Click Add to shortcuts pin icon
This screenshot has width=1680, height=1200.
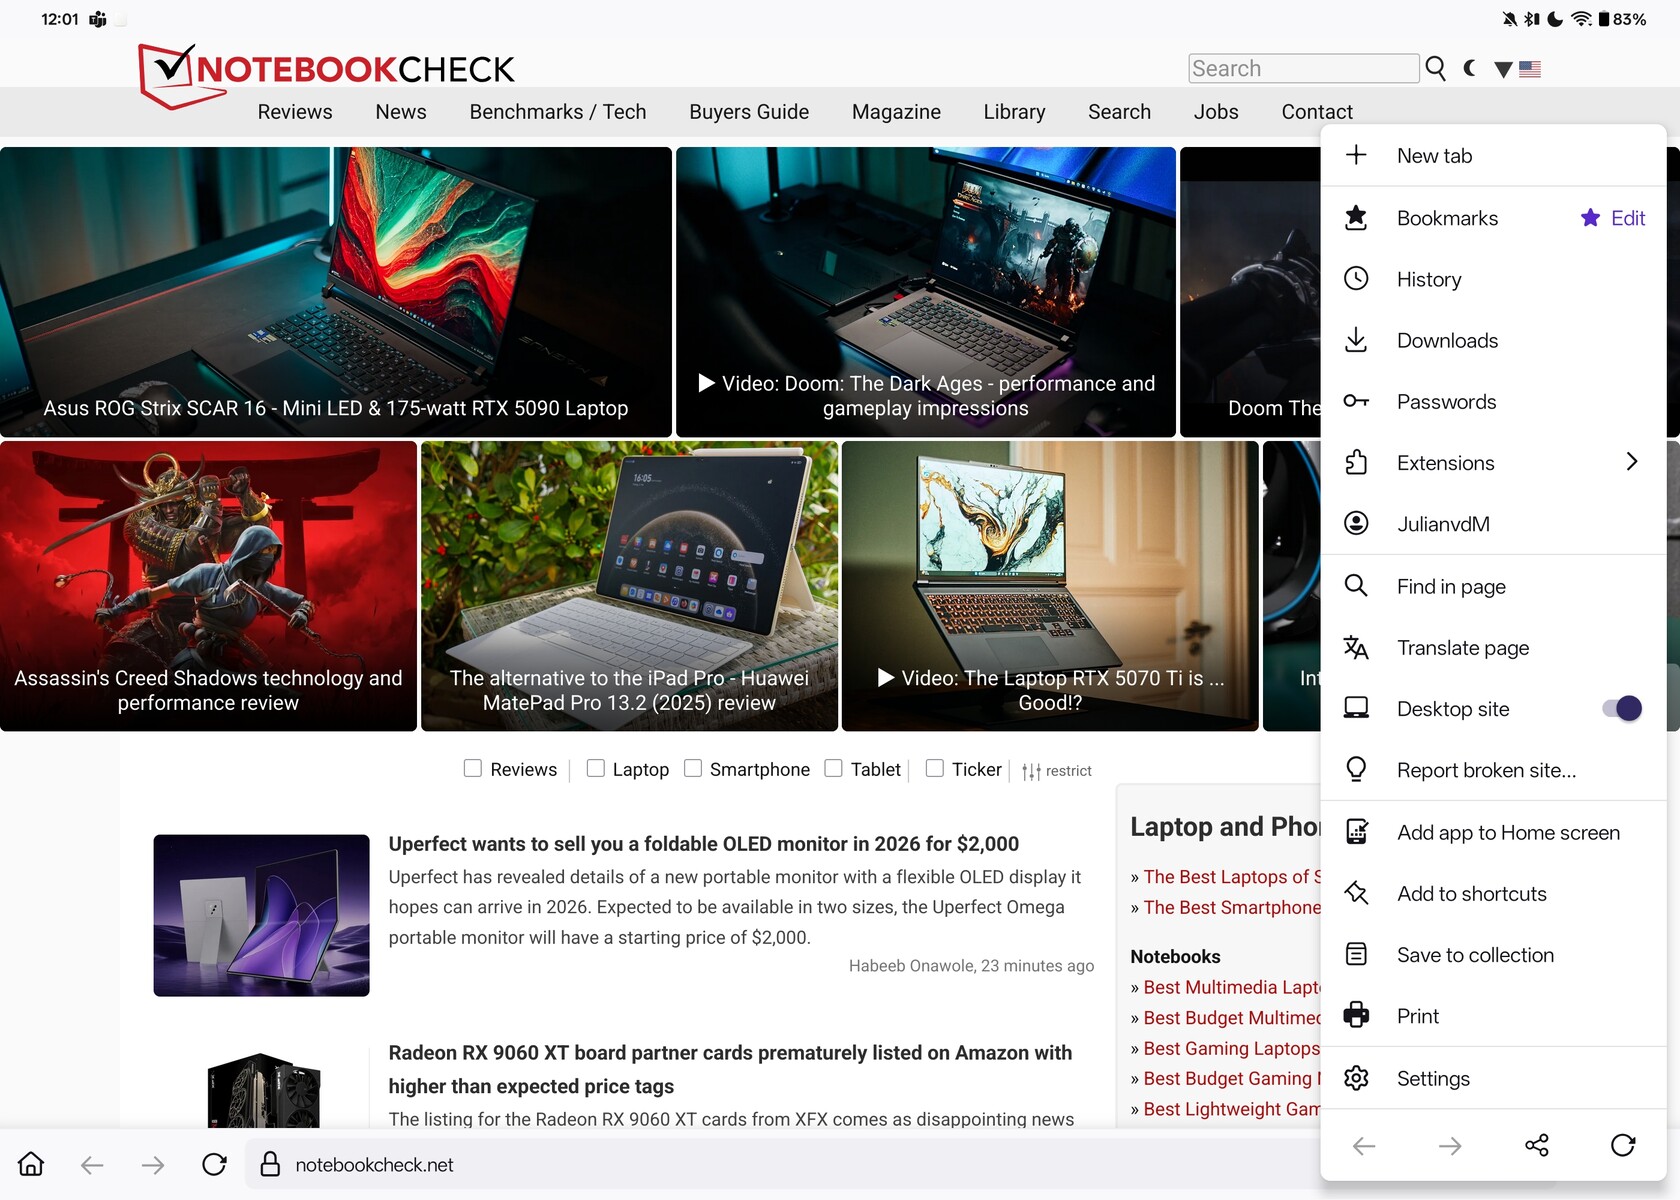(1356, 893)
